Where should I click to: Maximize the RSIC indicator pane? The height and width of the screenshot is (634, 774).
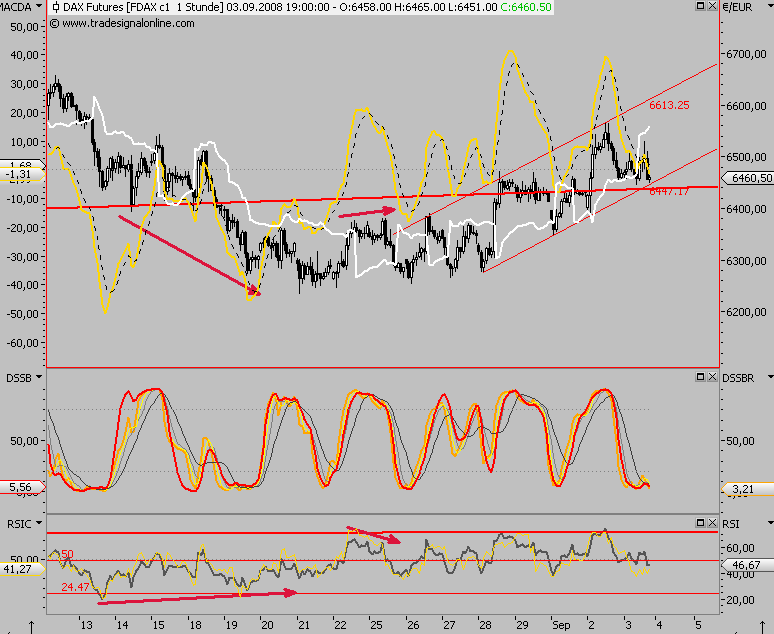pos(700,522)
